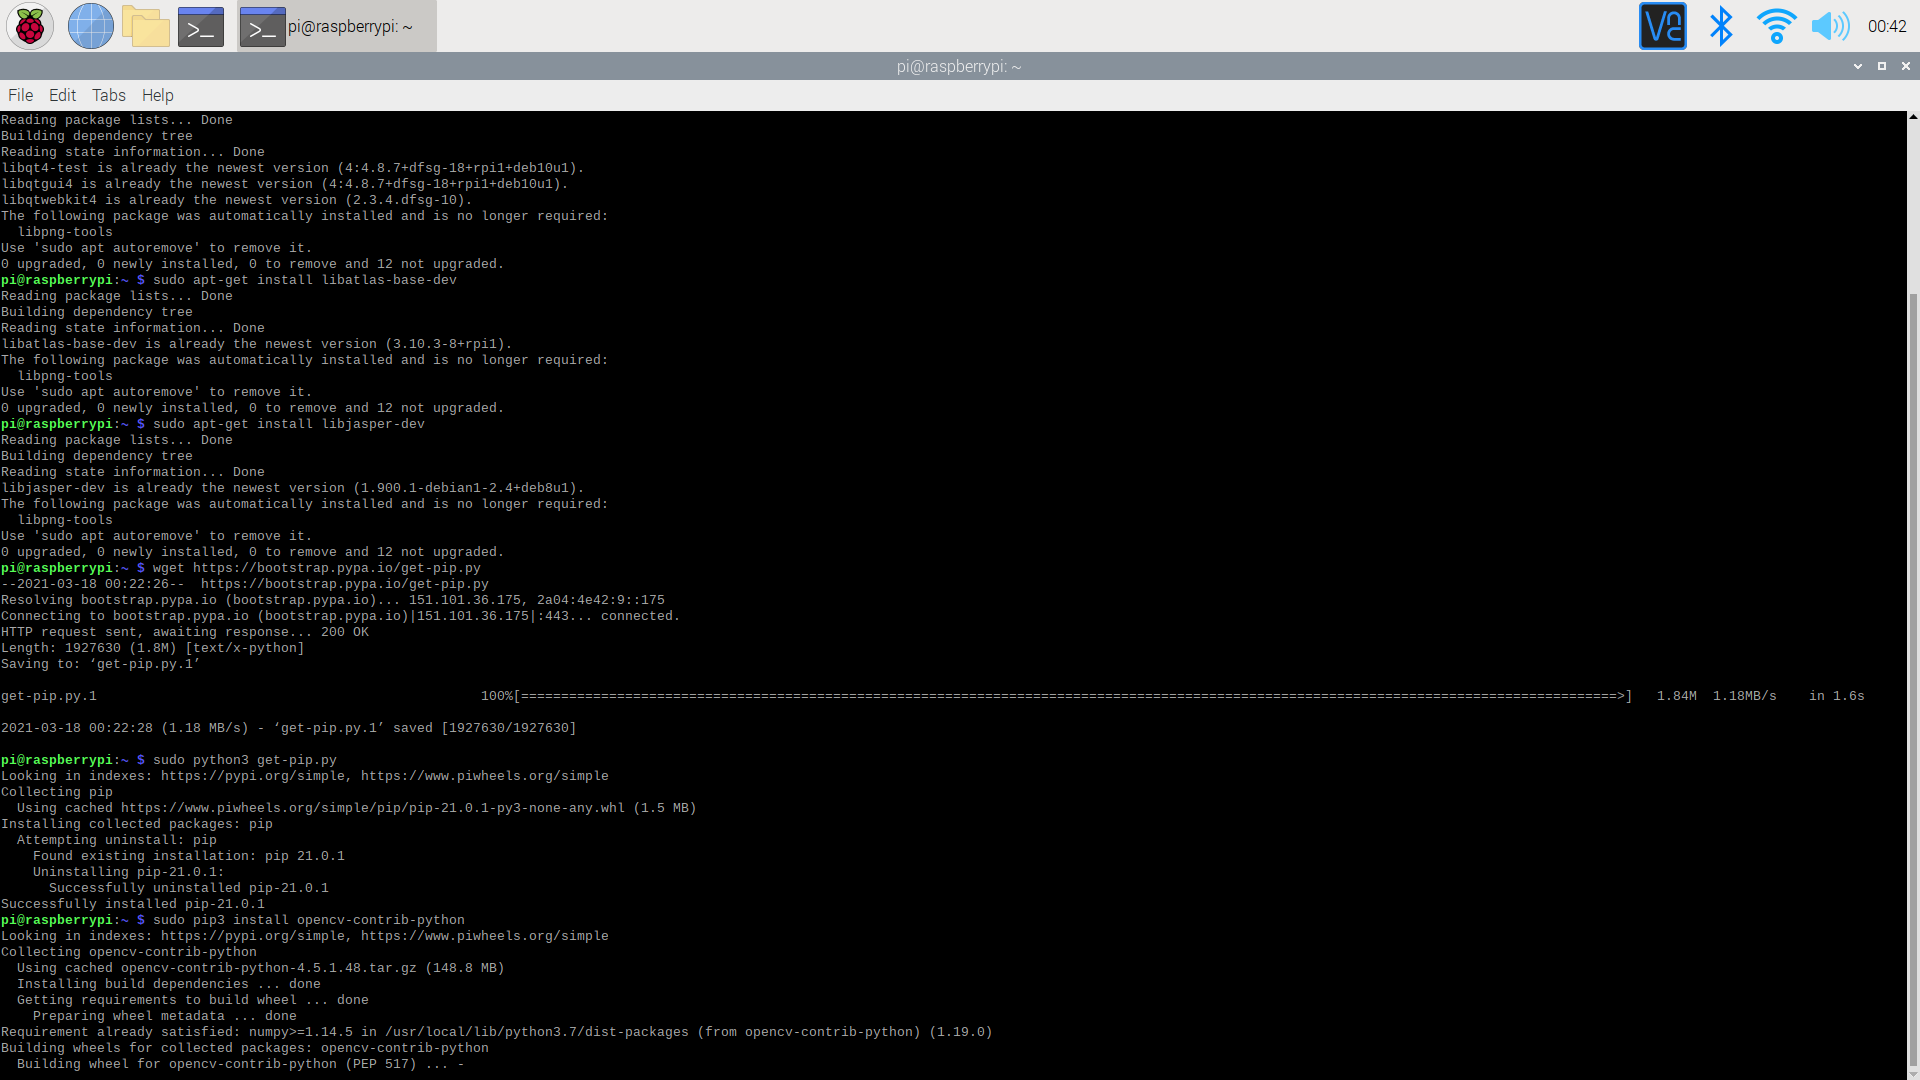Minimize the terminal window with chevron button
The height and width of the screenshot is (1080, 1920).
(x=1858, y=66)
